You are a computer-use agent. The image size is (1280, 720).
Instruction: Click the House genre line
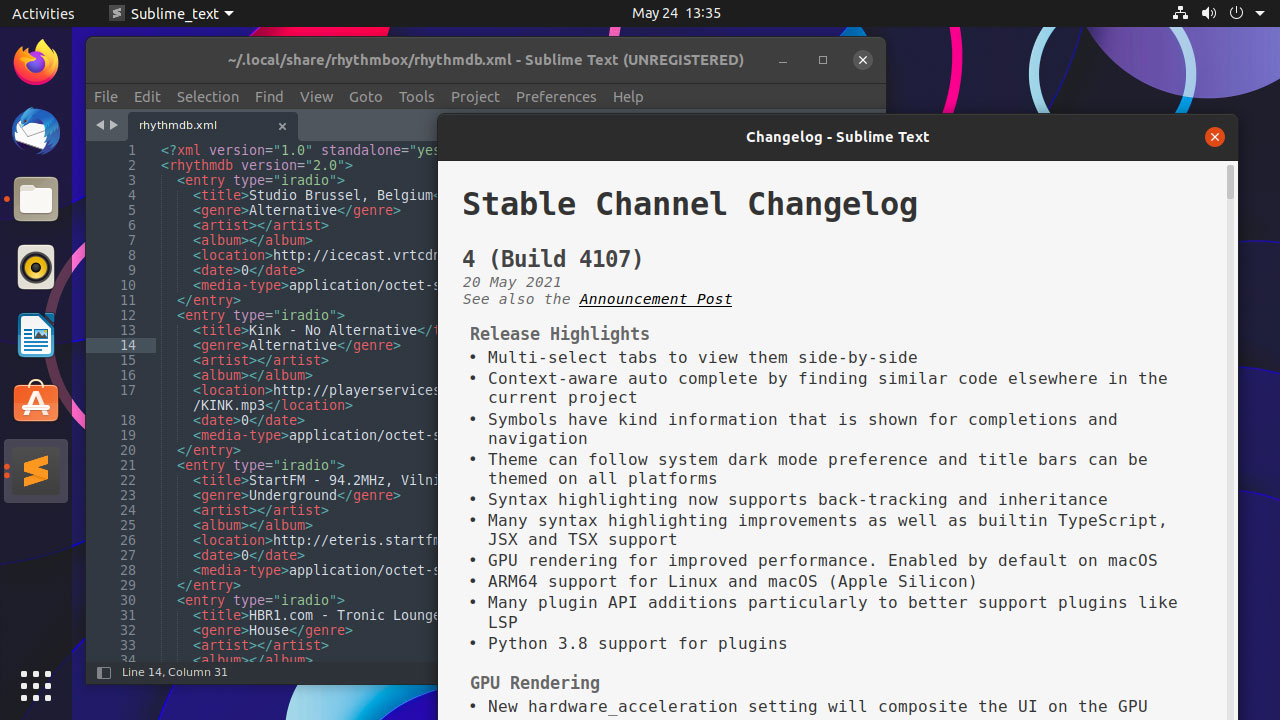[273, 630]
